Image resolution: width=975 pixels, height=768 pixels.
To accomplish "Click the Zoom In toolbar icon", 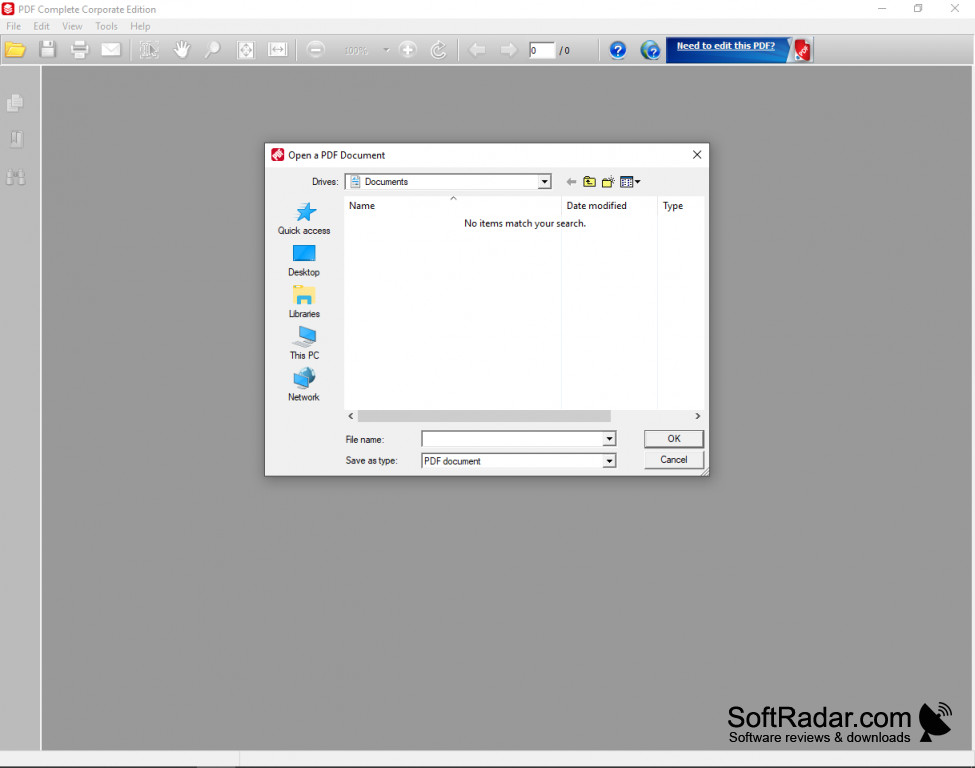I will (407, 49).
